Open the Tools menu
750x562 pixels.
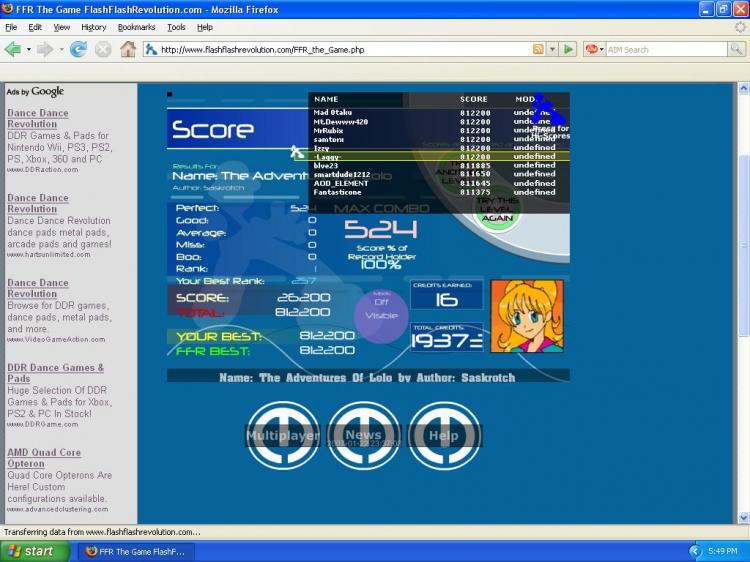tap(176, 27)
